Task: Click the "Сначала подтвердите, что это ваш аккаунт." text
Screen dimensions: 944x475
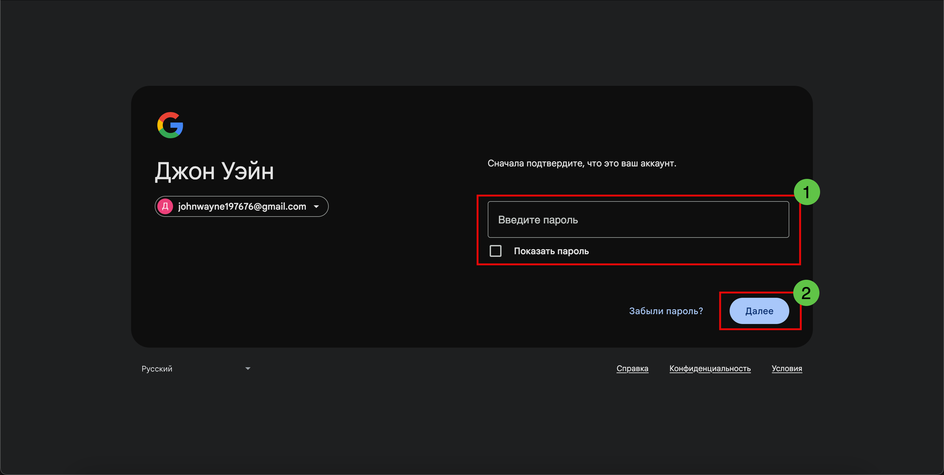Action: coord(582,163)
